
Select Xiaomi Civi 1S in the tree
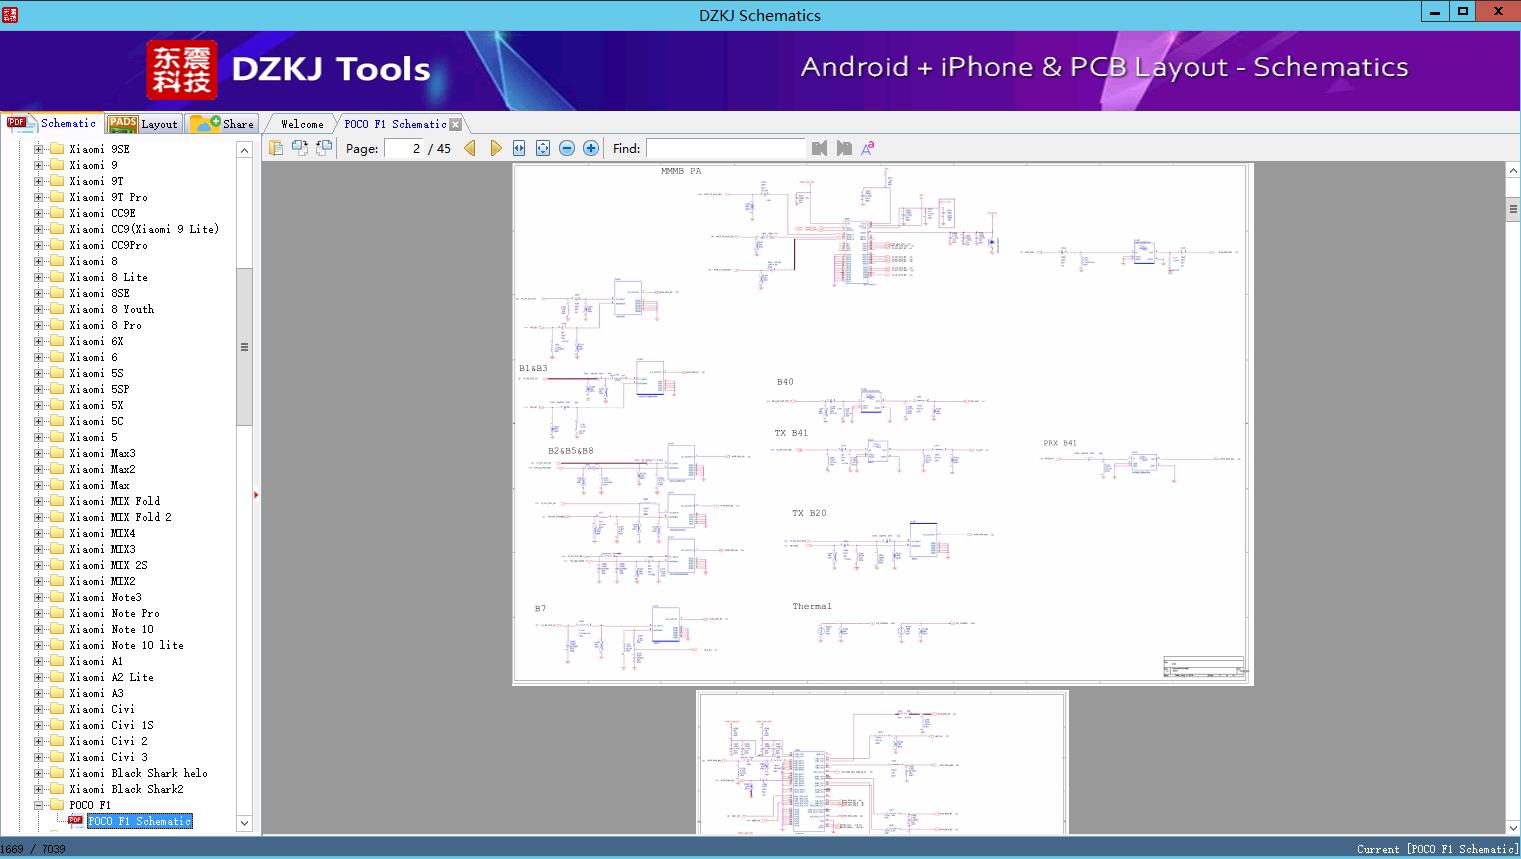point(112,725)
